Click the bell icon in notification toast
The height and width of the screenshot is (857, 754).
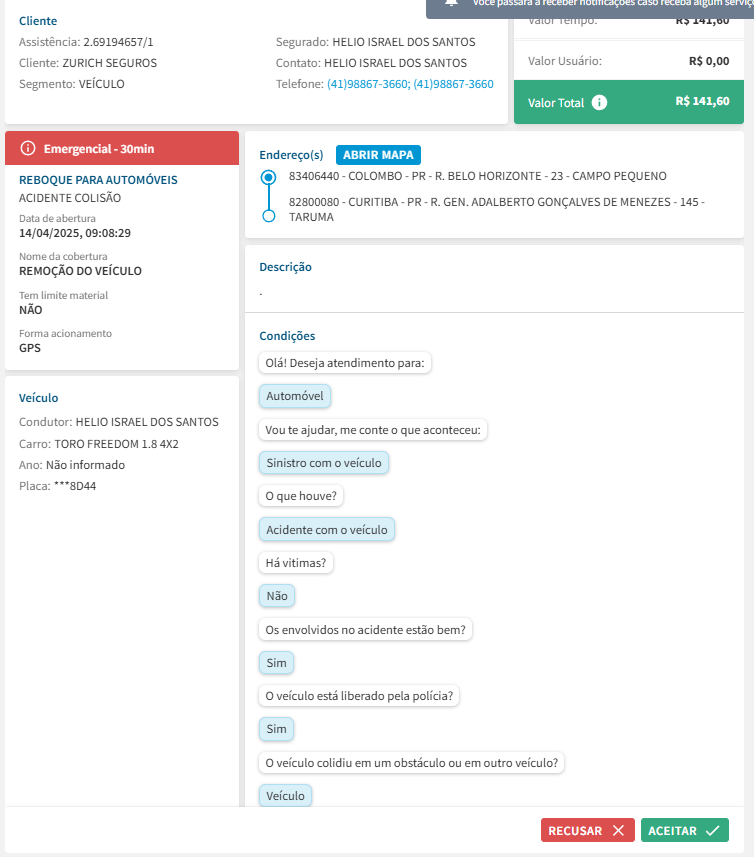coord(452,3)
